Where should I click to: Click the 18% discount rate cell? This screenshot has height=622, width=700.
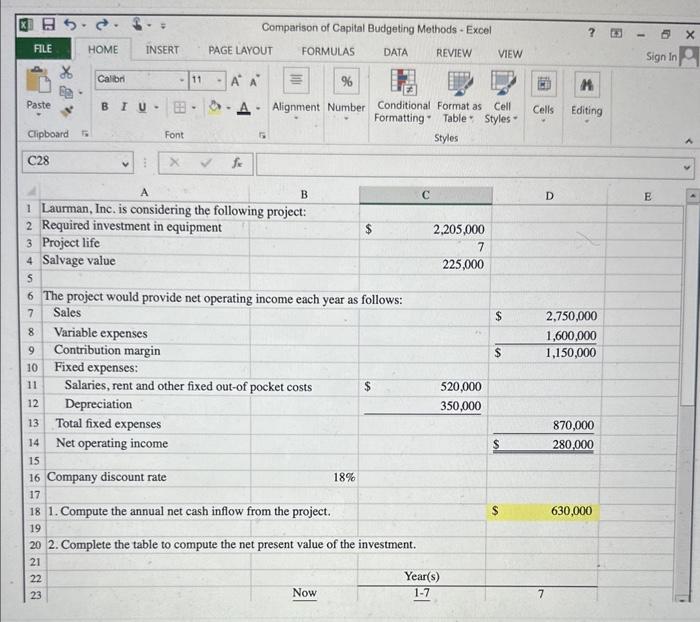(x=304, y=477)
